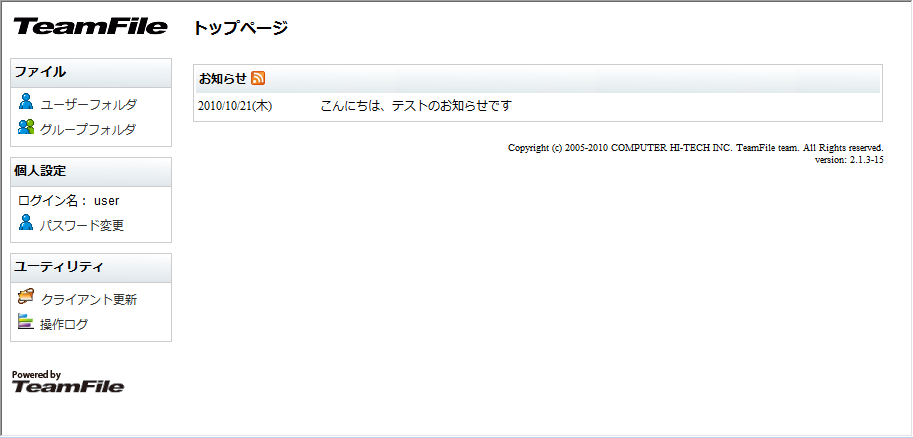913x438 pixels.
Task: Click the client update icon
Action: [x=26, y=297]
